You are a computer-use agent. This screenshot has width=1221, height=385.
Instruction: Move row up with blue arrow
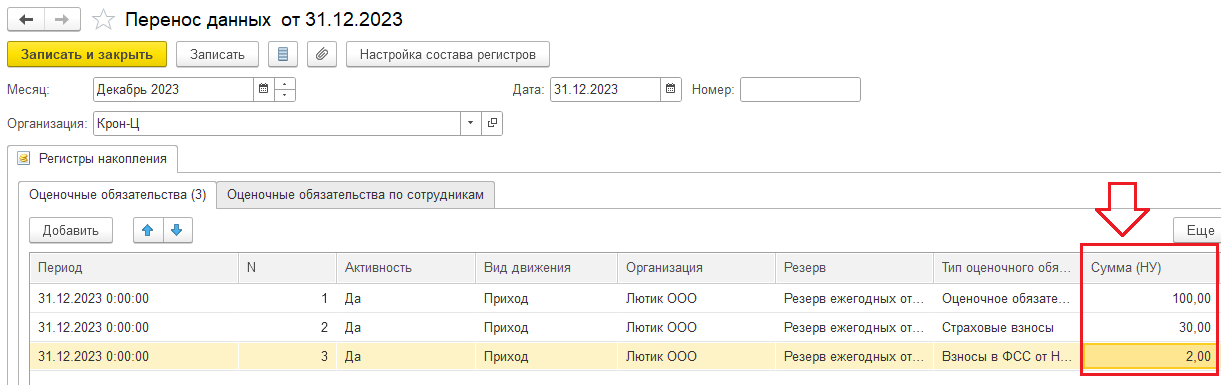click(x=148, y=230)
